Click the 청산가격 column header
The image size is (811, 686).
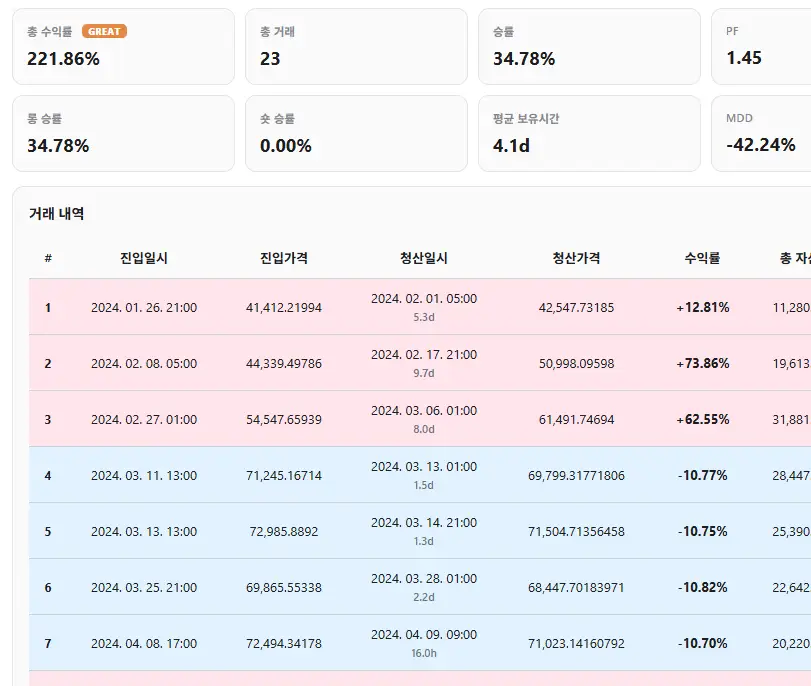pyautogui.click(x=576, y=258)
